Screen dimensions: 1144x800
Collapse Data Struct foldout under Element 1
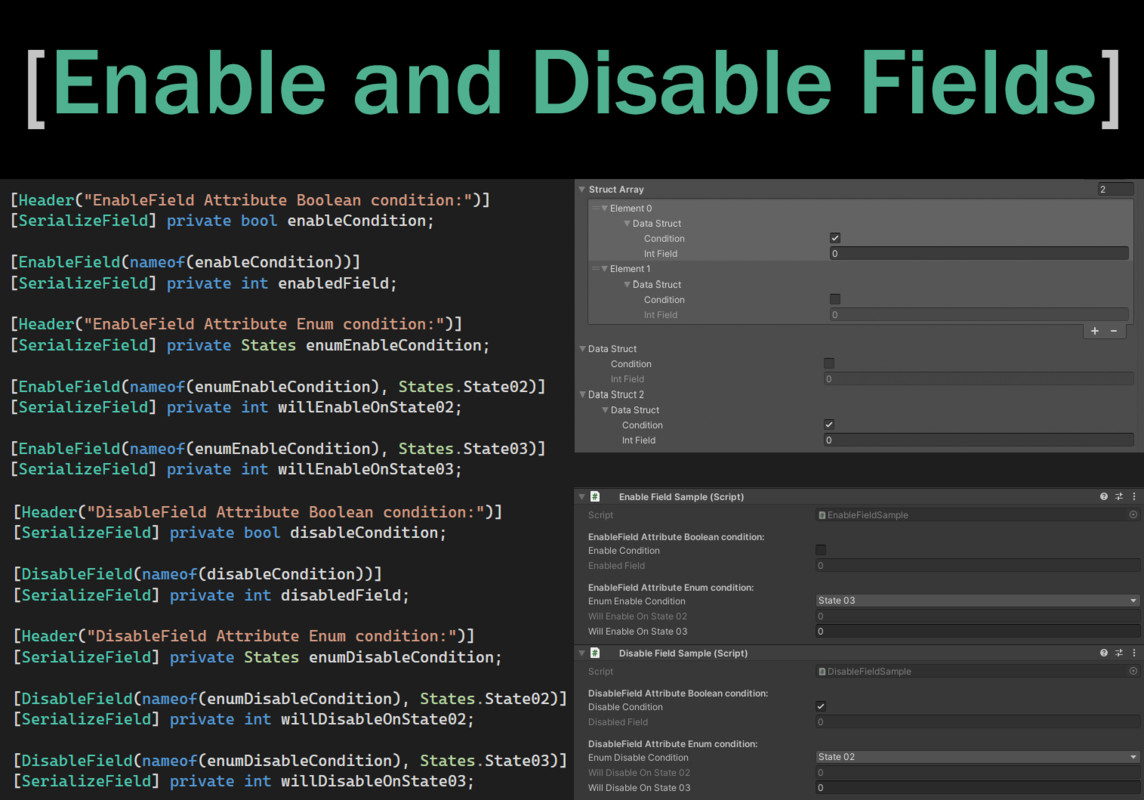[627, 284]
